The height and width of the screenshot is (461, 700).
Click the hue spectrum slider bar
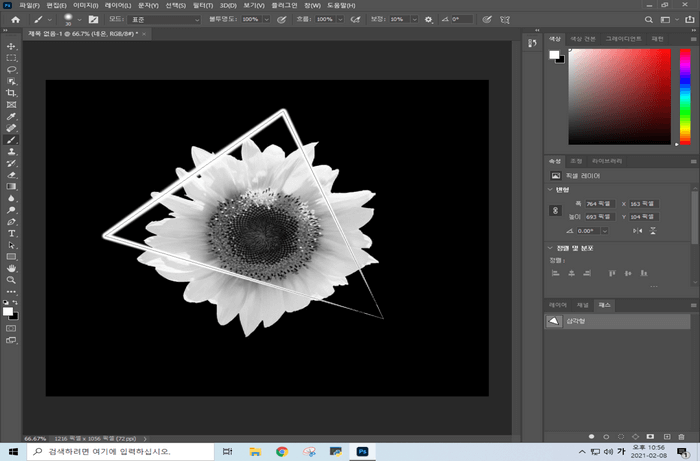(685, 95)
